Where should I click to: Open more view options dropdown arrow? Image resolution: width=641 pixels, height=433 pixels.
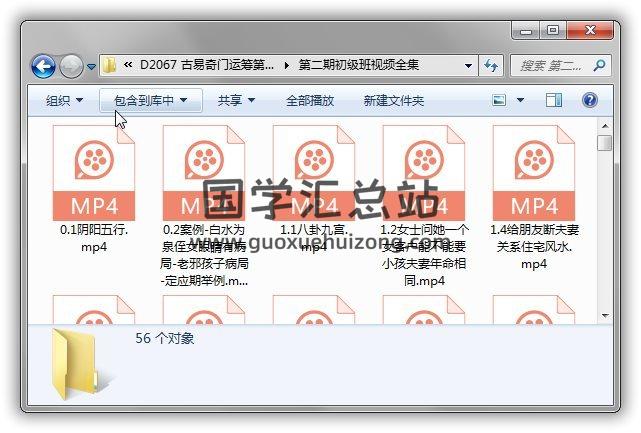click(520, 100)
